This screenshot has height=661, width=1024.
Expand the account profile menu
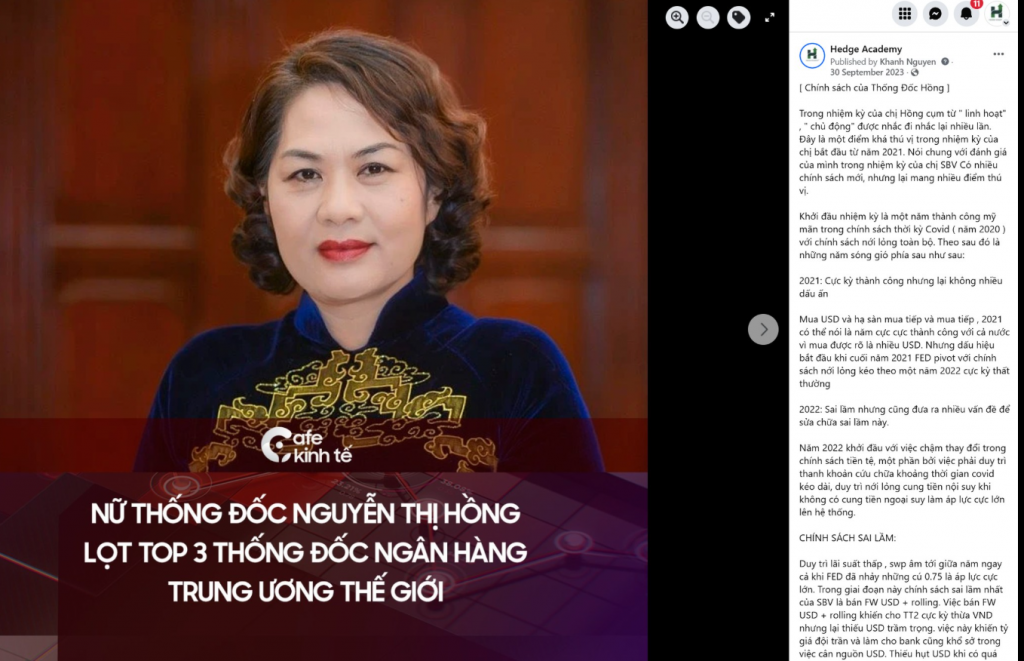coord(997,12)
